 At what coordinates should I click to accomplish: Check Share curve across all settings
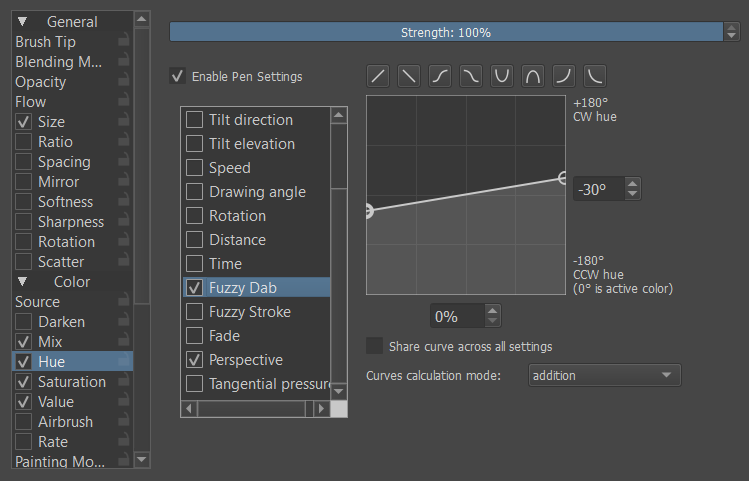(x=375, y=346)
